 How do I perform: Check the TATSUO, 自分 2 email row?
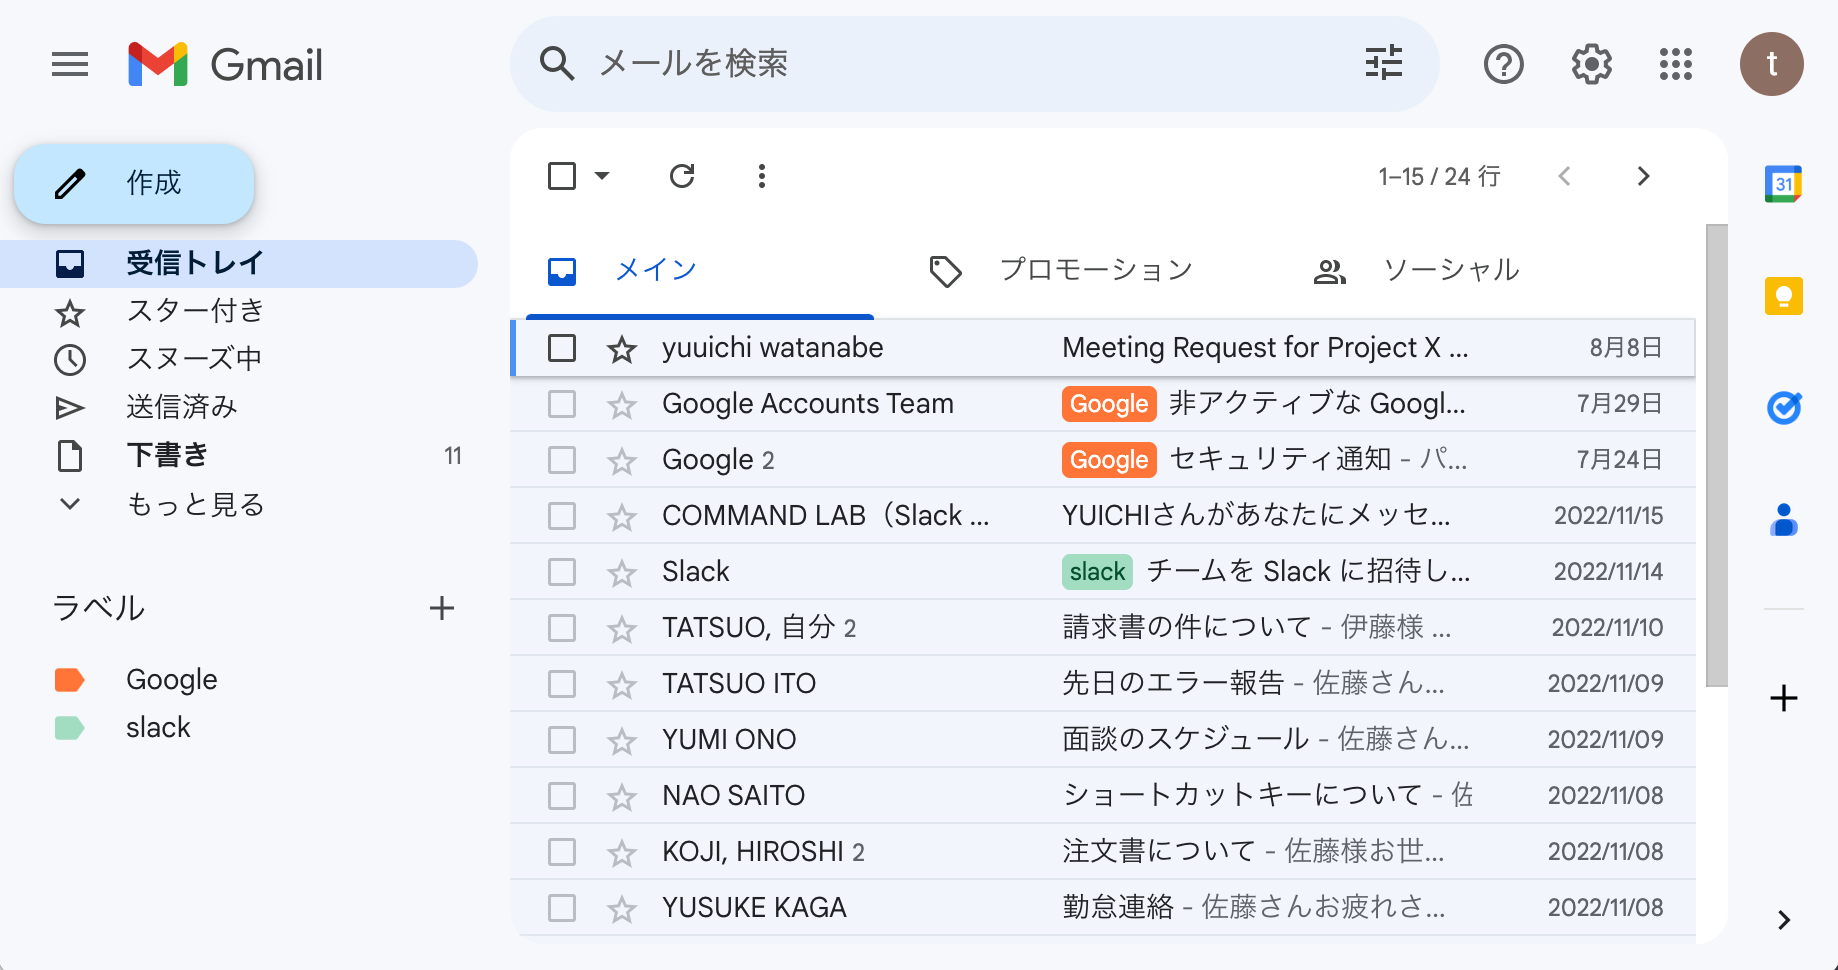click(562, 628)
